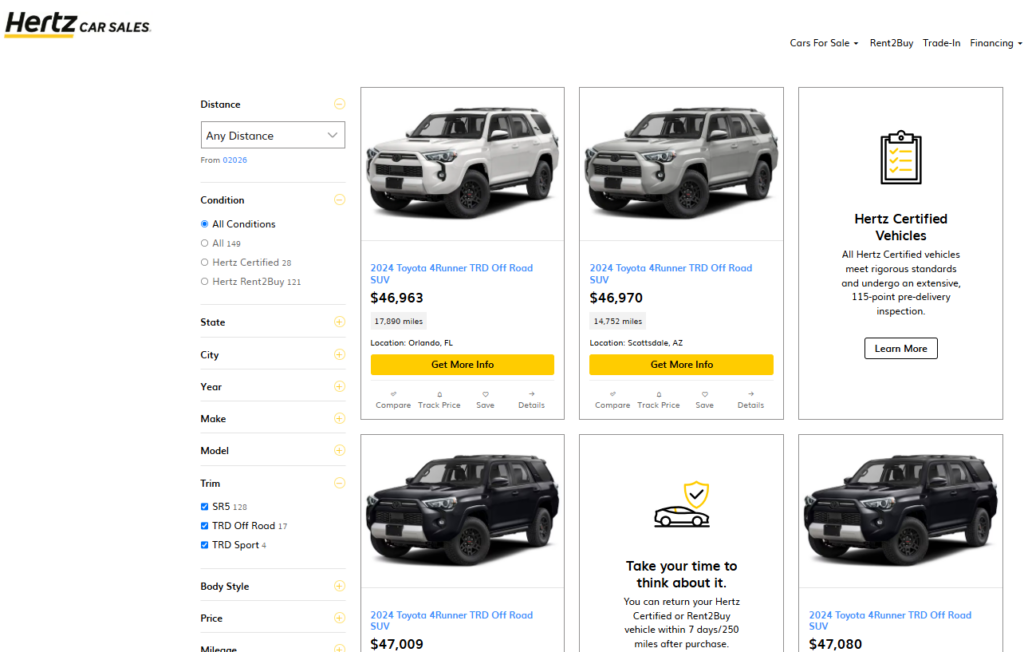The height and width of the screenshot is (652, 1024).
Task: Open the Any Distance dropdown
Action: tap(272, 134)
